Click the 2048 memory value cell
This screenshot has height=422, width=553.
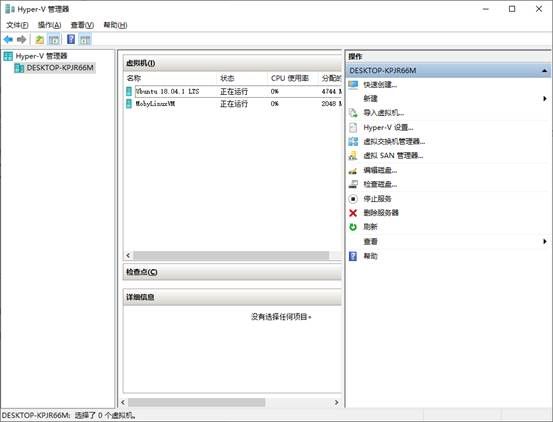tap(331, 104)
